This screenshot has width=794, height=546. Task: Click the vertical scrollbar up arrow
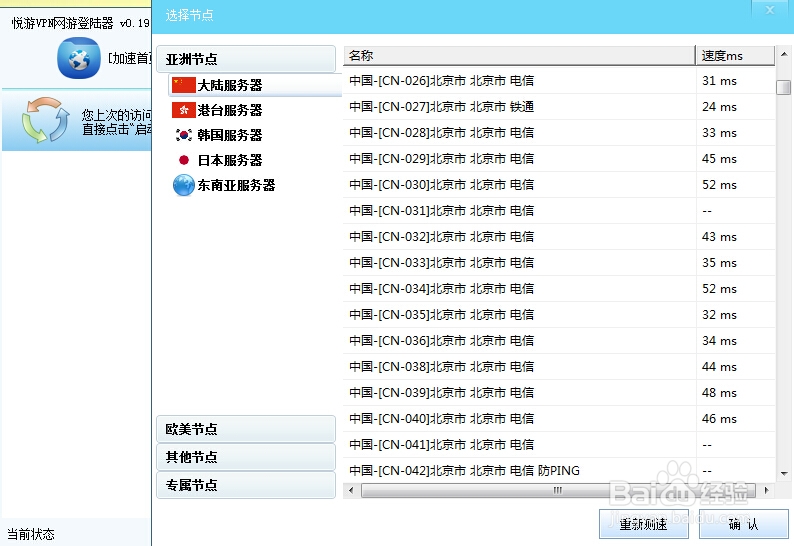783,54
